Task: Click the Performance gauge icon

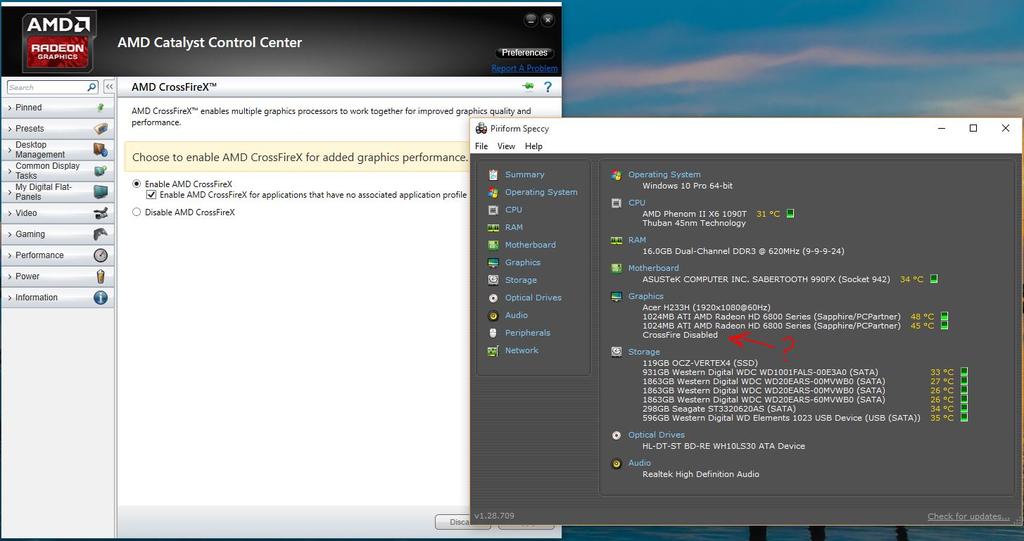Action: coord(101,255)
